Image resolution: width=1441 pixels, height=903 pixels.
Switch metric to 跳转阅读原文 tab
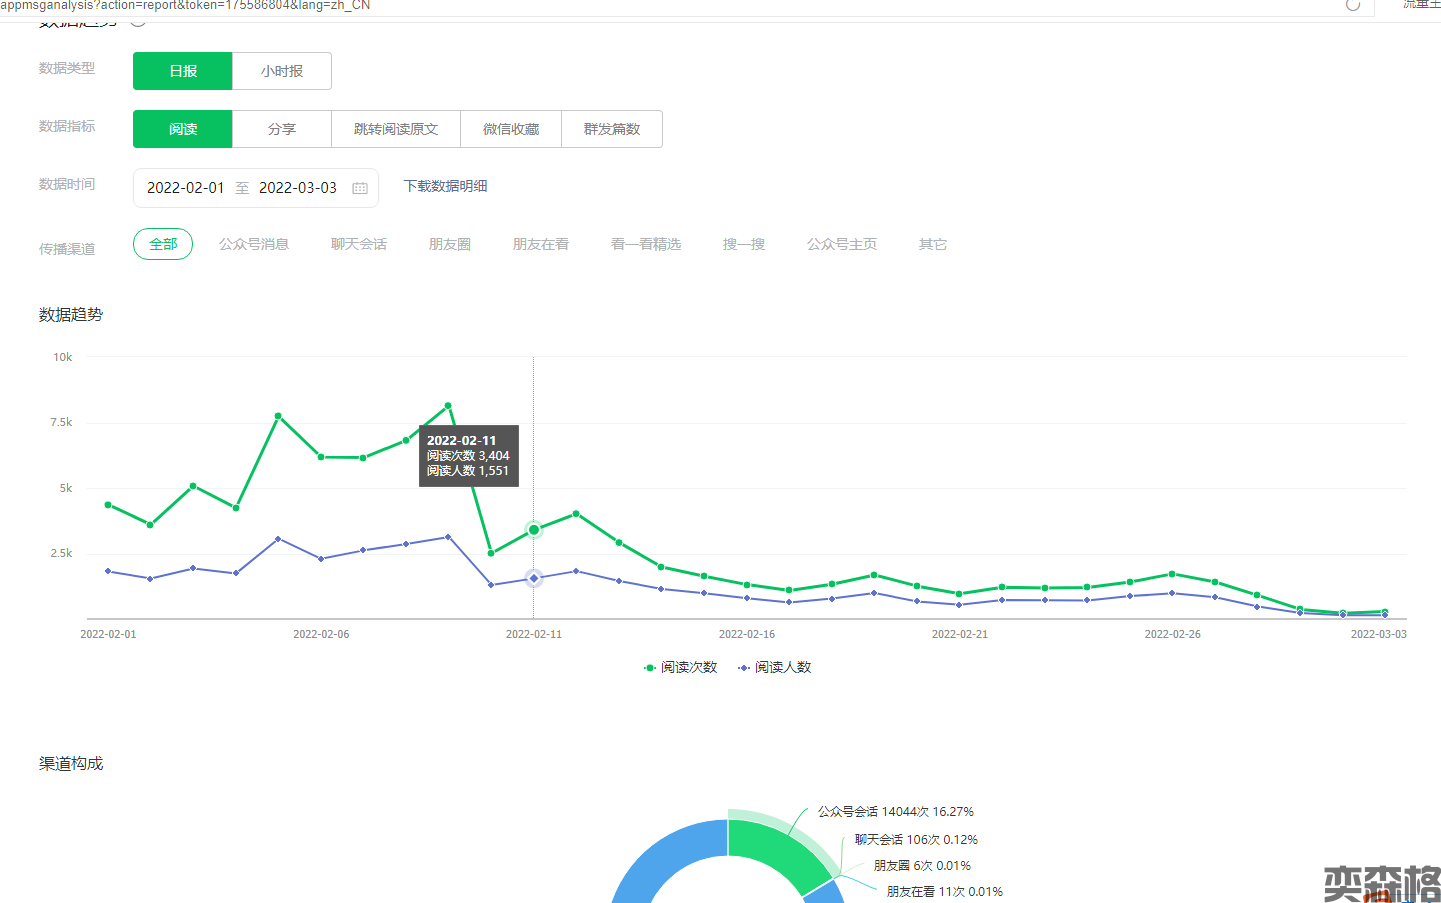[396, 129]
